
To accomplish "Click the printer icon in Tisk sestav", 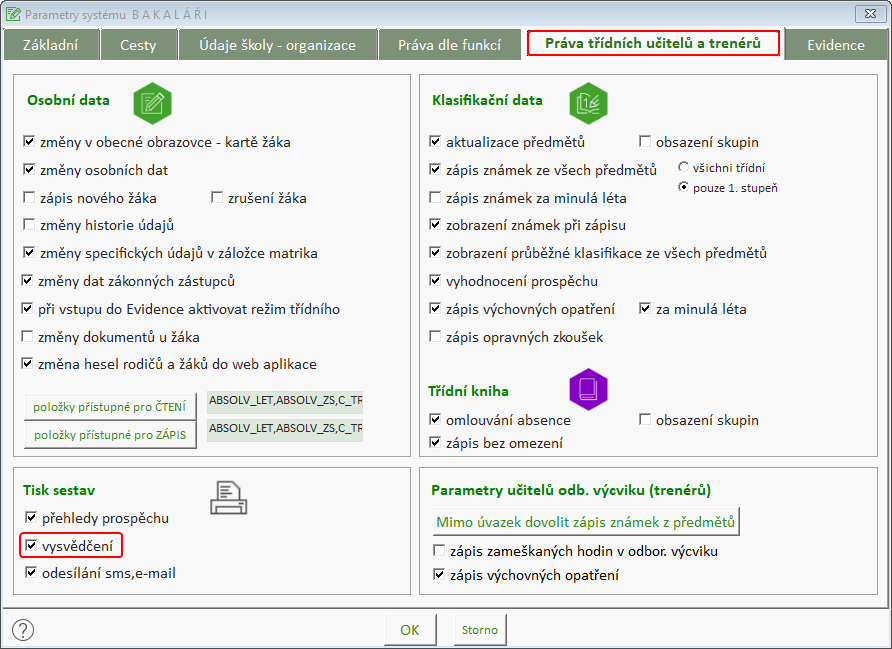I will [229, 495].
